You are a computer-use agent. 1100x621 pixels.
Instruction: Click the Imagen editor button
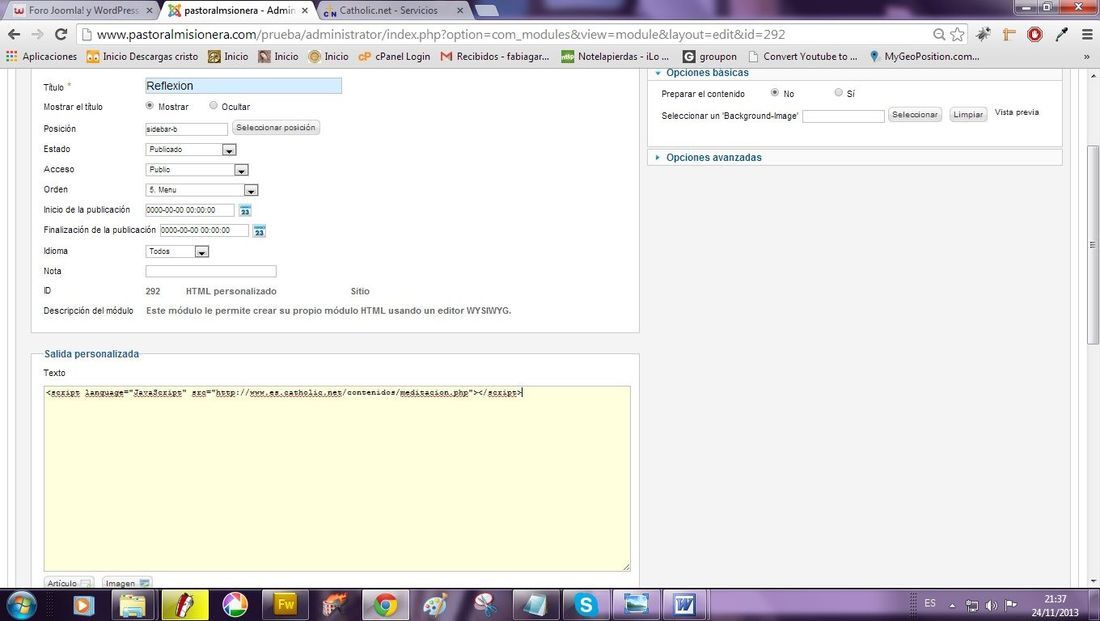pyautogui.click(x=126, y=583)
